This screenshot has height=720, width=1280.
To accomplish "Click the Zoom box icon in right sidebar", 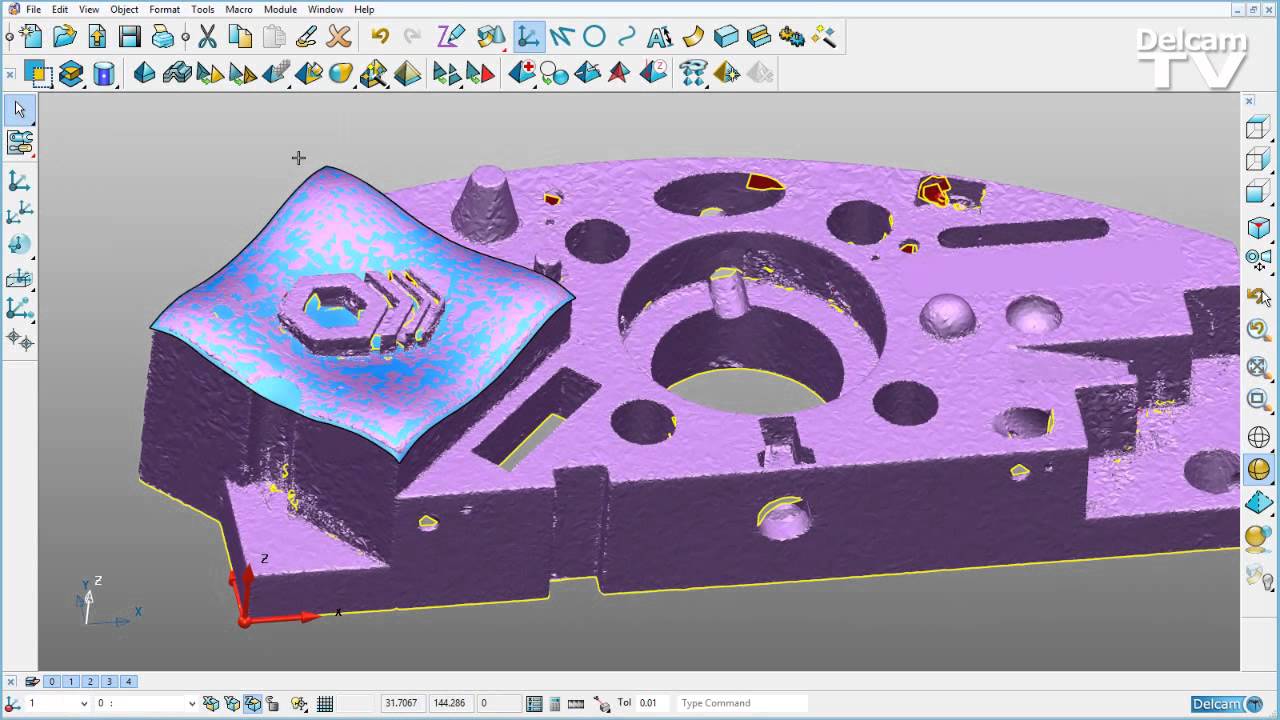I will 1258,401.
